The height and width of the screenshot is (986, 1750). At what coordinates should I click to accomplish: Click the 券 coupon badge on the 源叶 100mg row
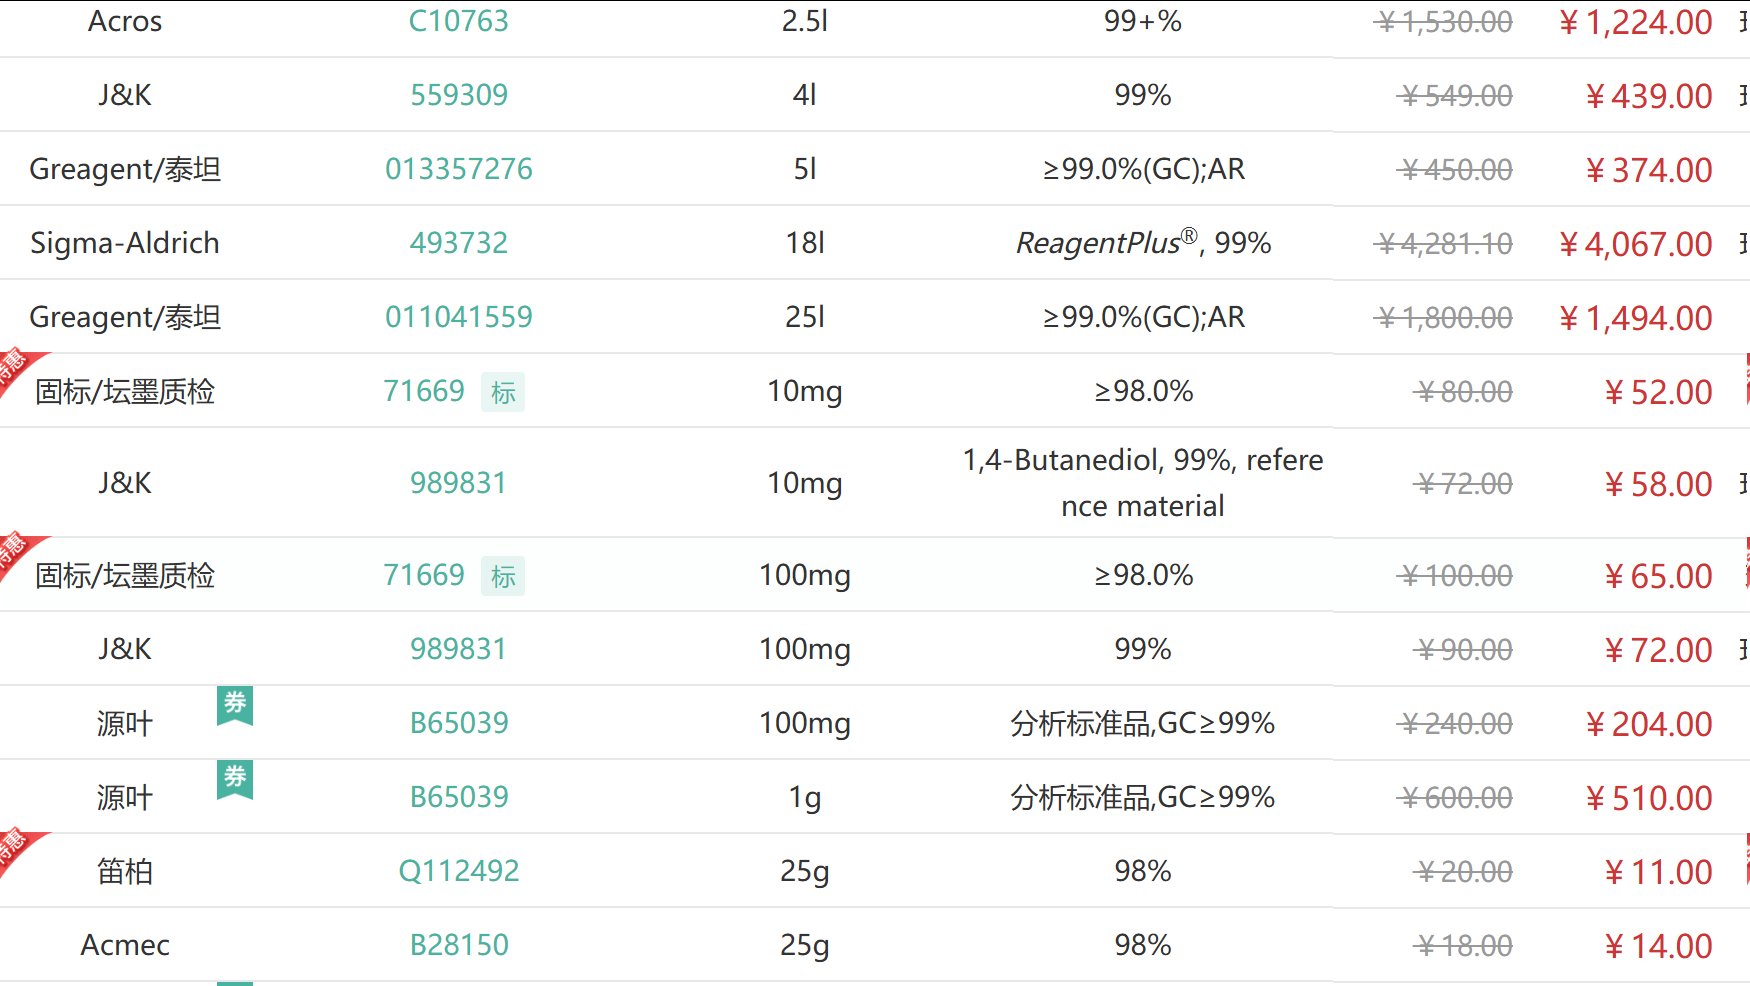[235, 704]
